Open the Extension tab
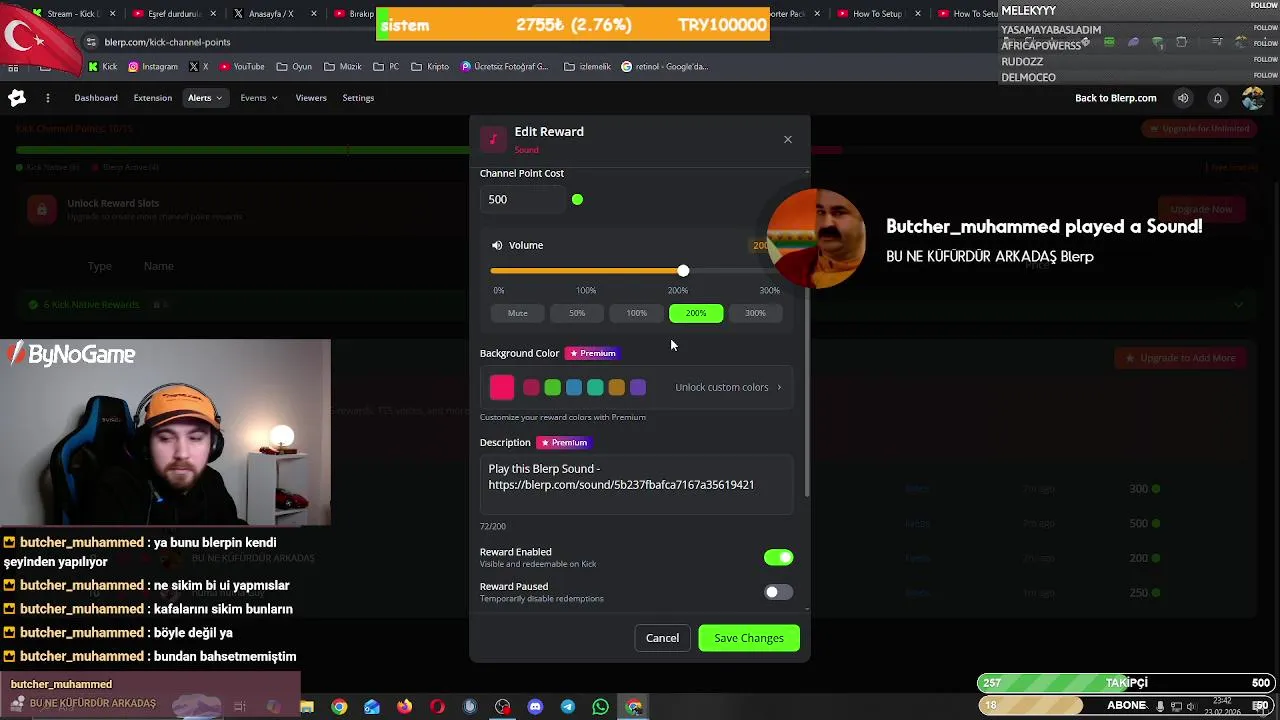Image resolution: width=1280 pixels, height=720 pixels. (x=153, y=98)
